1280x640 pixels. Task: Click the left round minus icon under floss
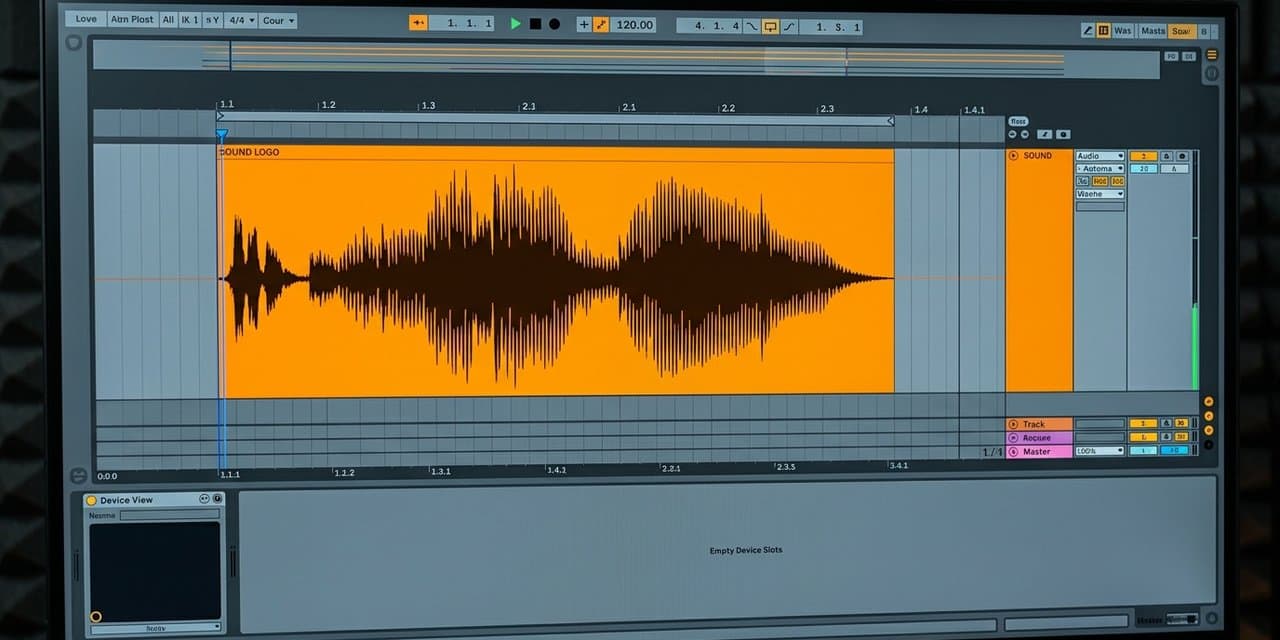point(1012,134)
